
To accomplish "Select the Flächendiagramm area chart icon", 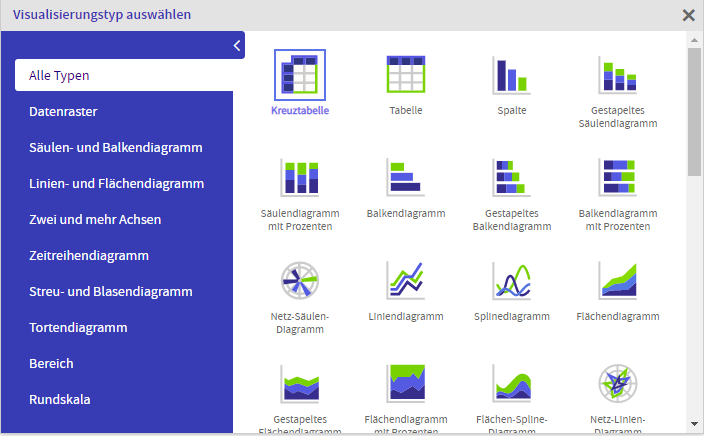I will click(x=618, y=280).
